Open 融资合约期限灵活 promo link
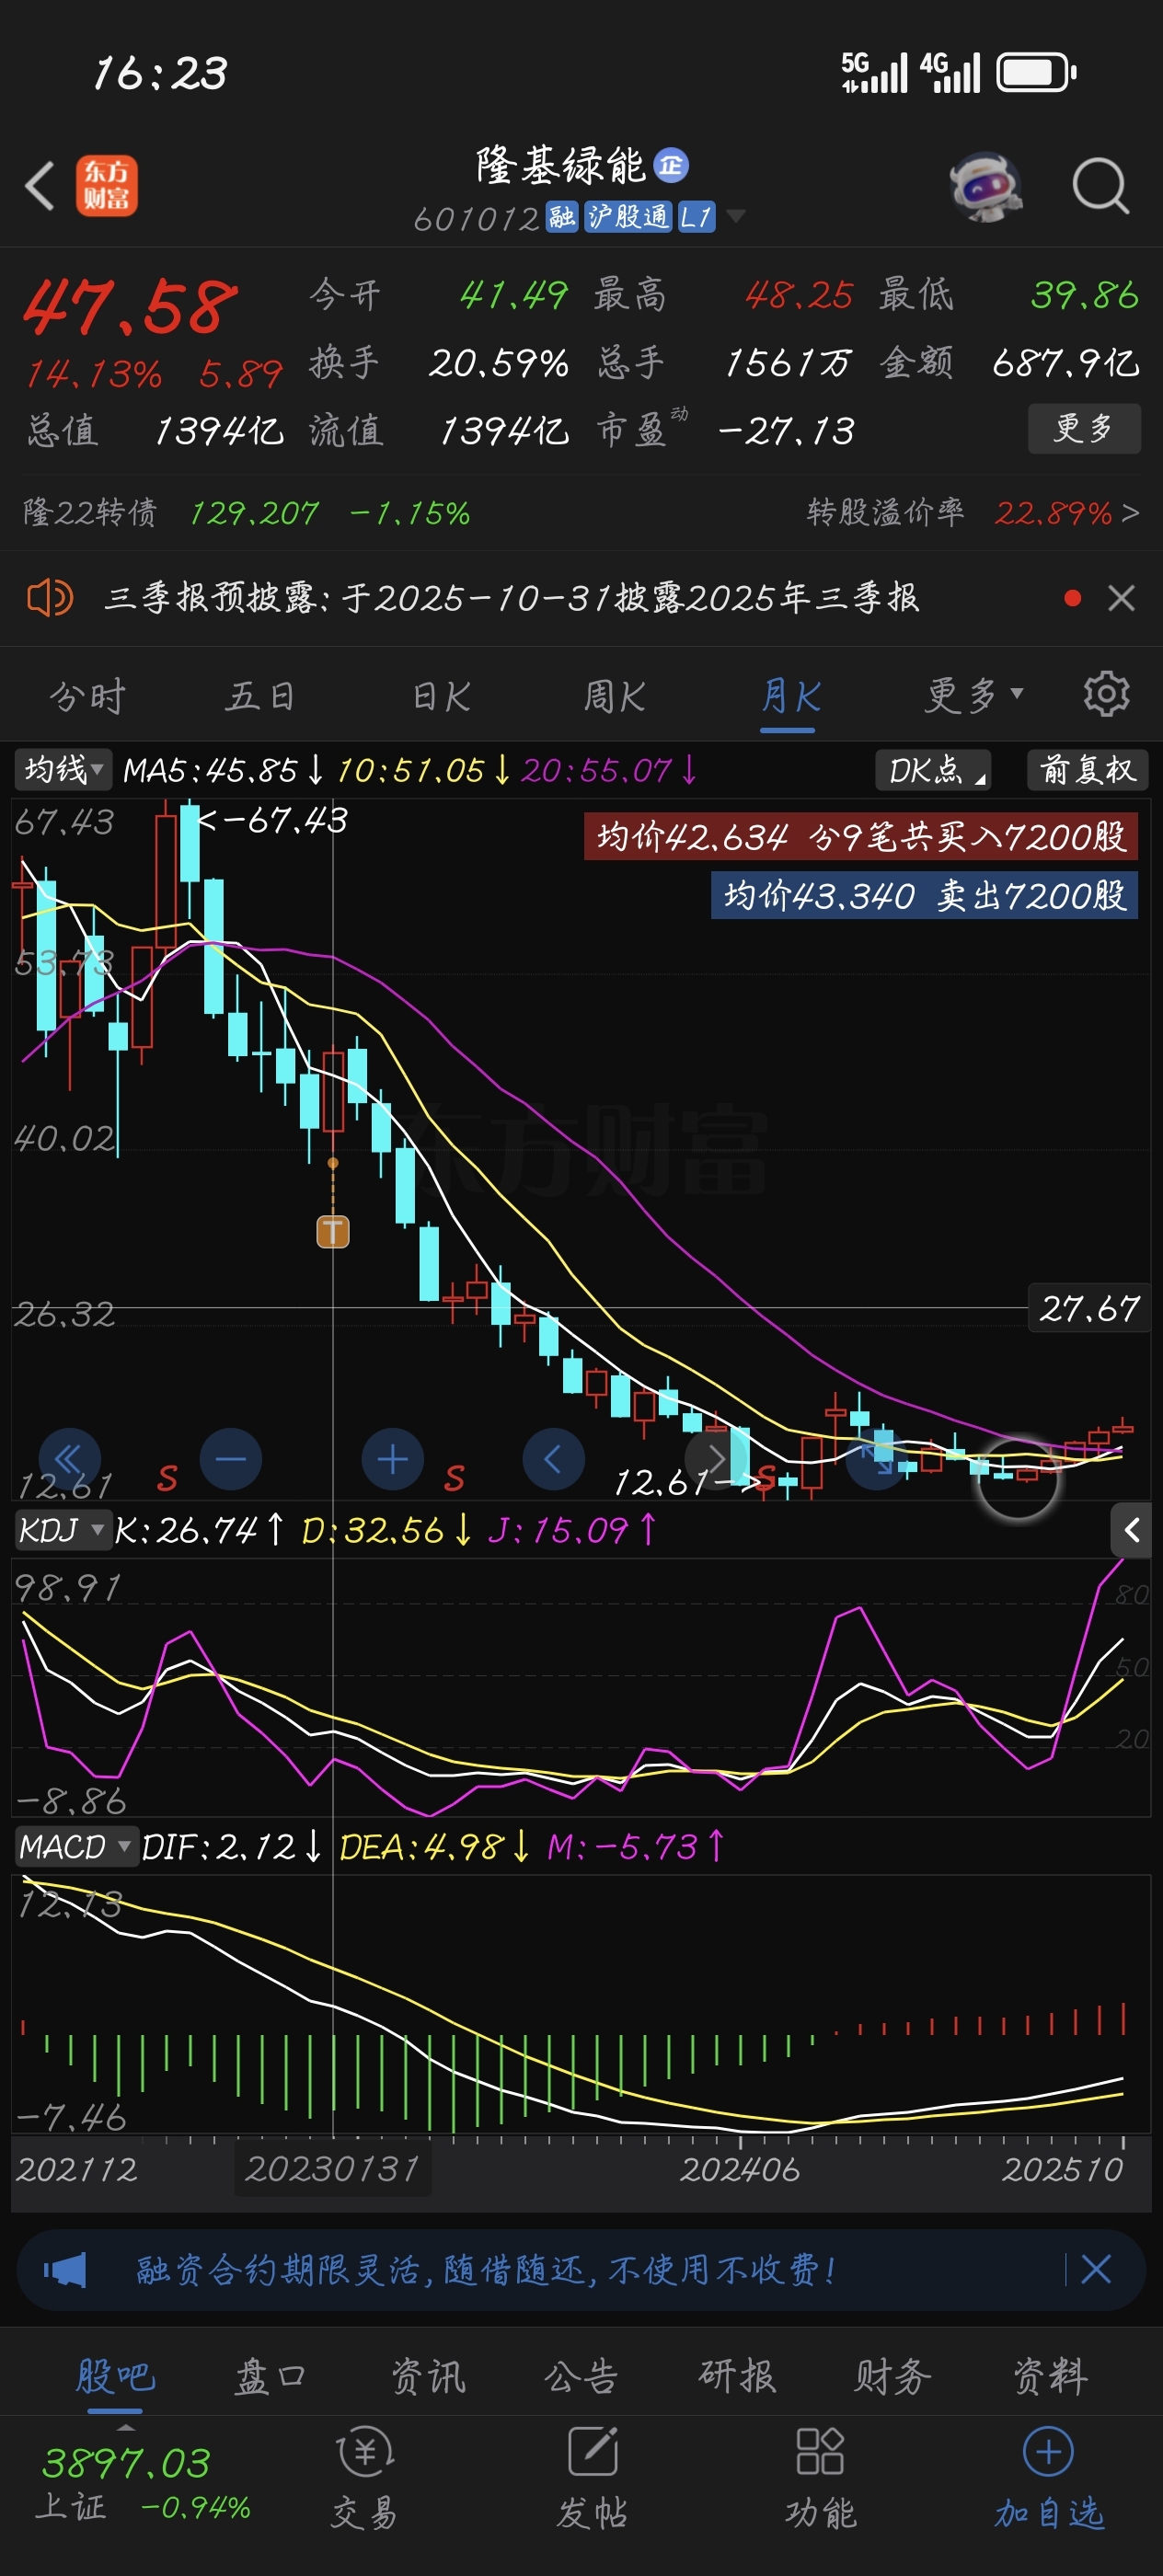The height and width of the screenshot is (2576, 1163). (x=487, y=2269)
